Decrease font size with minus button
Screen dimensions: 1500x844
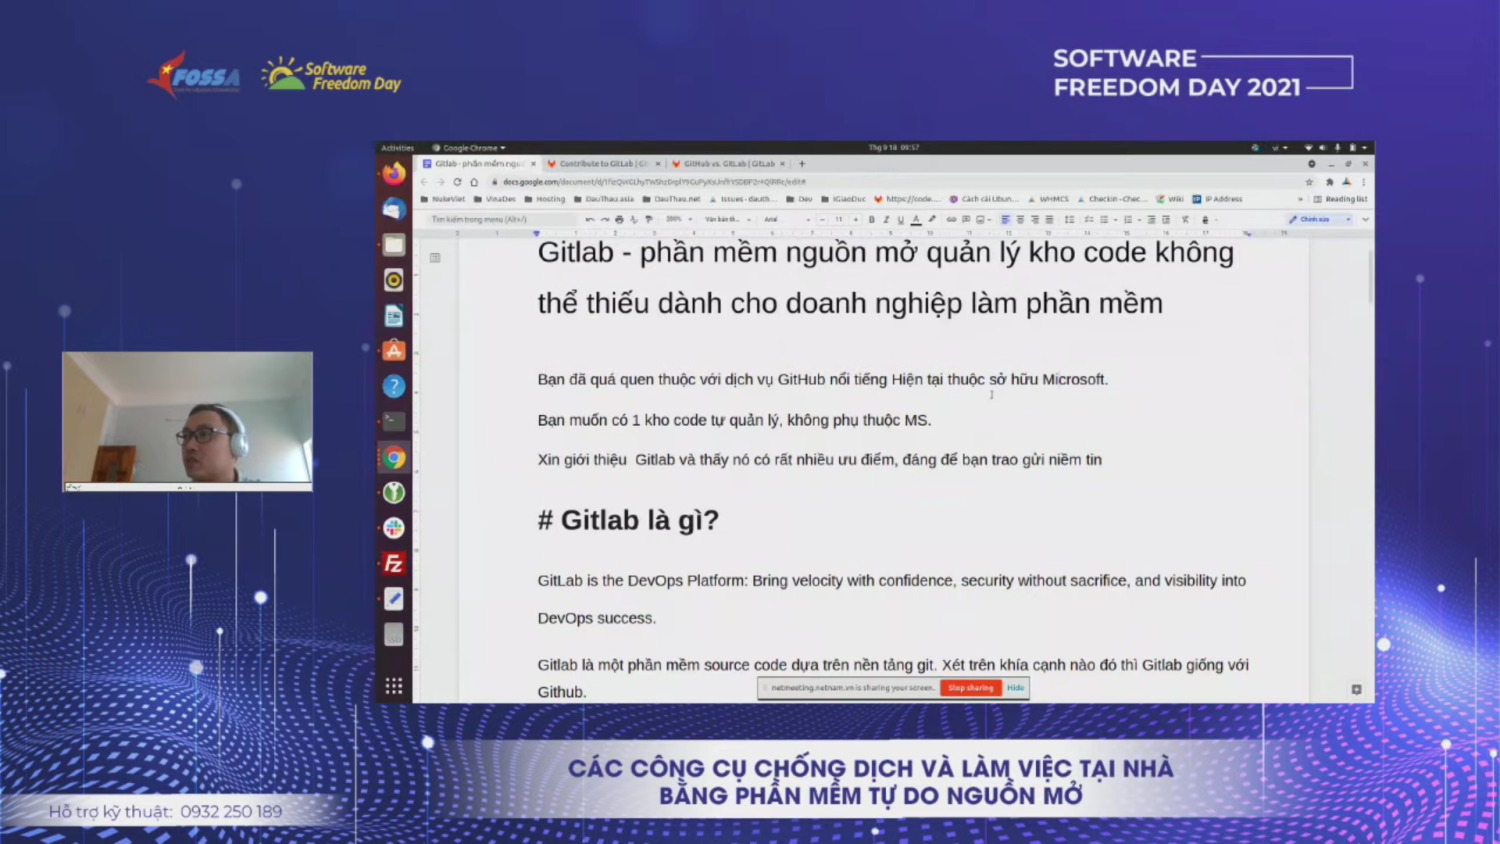(x=822, y=219)
